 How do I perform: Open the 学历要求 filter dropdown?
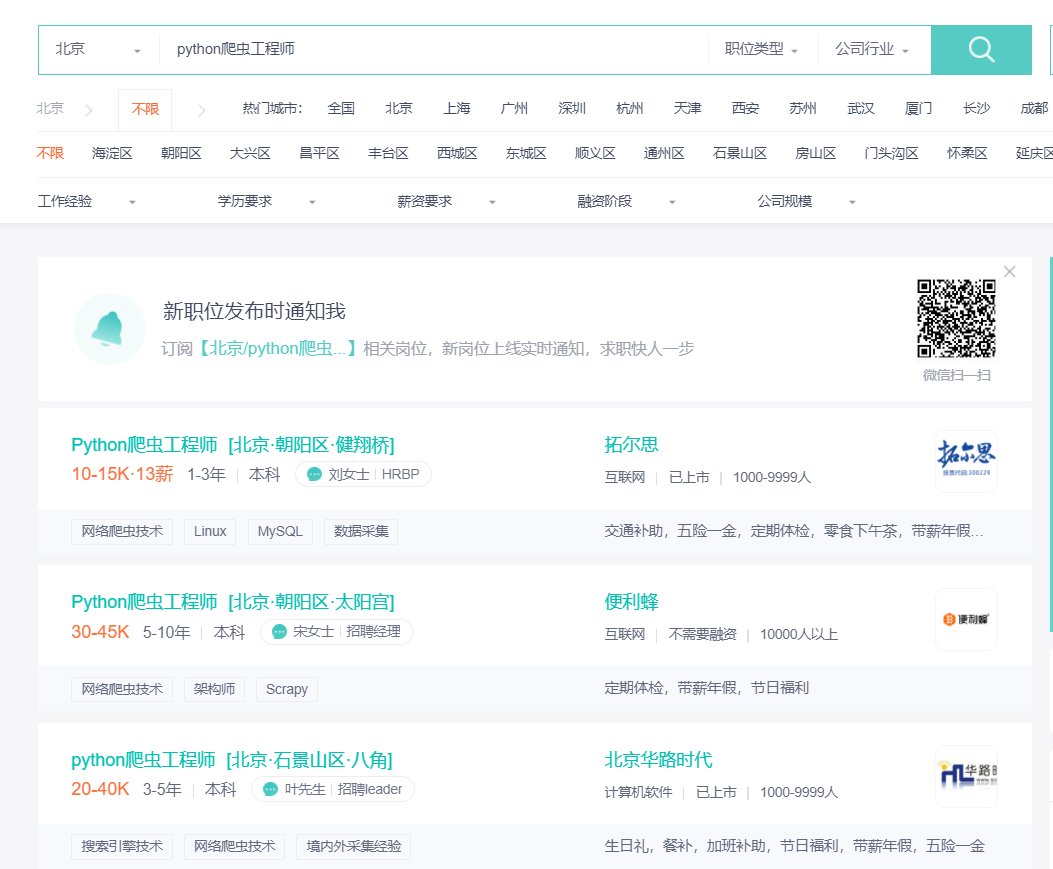[x=267, y=201]
